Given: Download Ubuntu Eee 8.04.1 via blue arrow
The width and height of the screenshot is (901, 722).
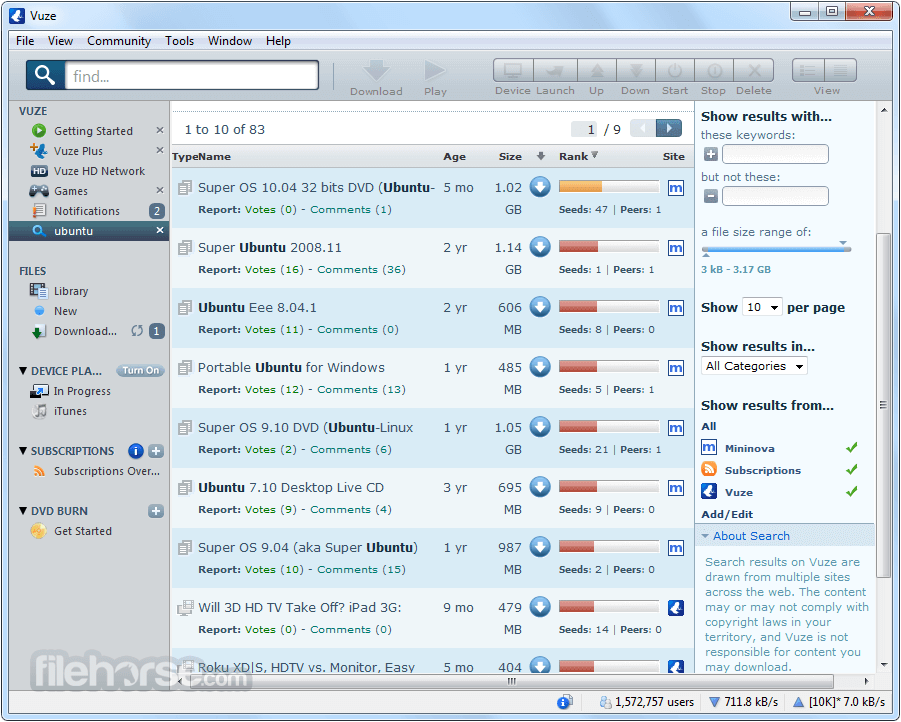Looking at the screenshot, I should (x=540, y=307).
